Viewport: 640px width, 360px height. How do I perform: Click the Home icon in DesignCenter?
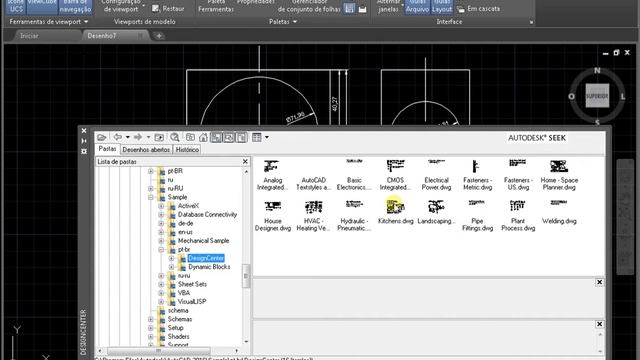pyautogui.click(x=203, y=138)
